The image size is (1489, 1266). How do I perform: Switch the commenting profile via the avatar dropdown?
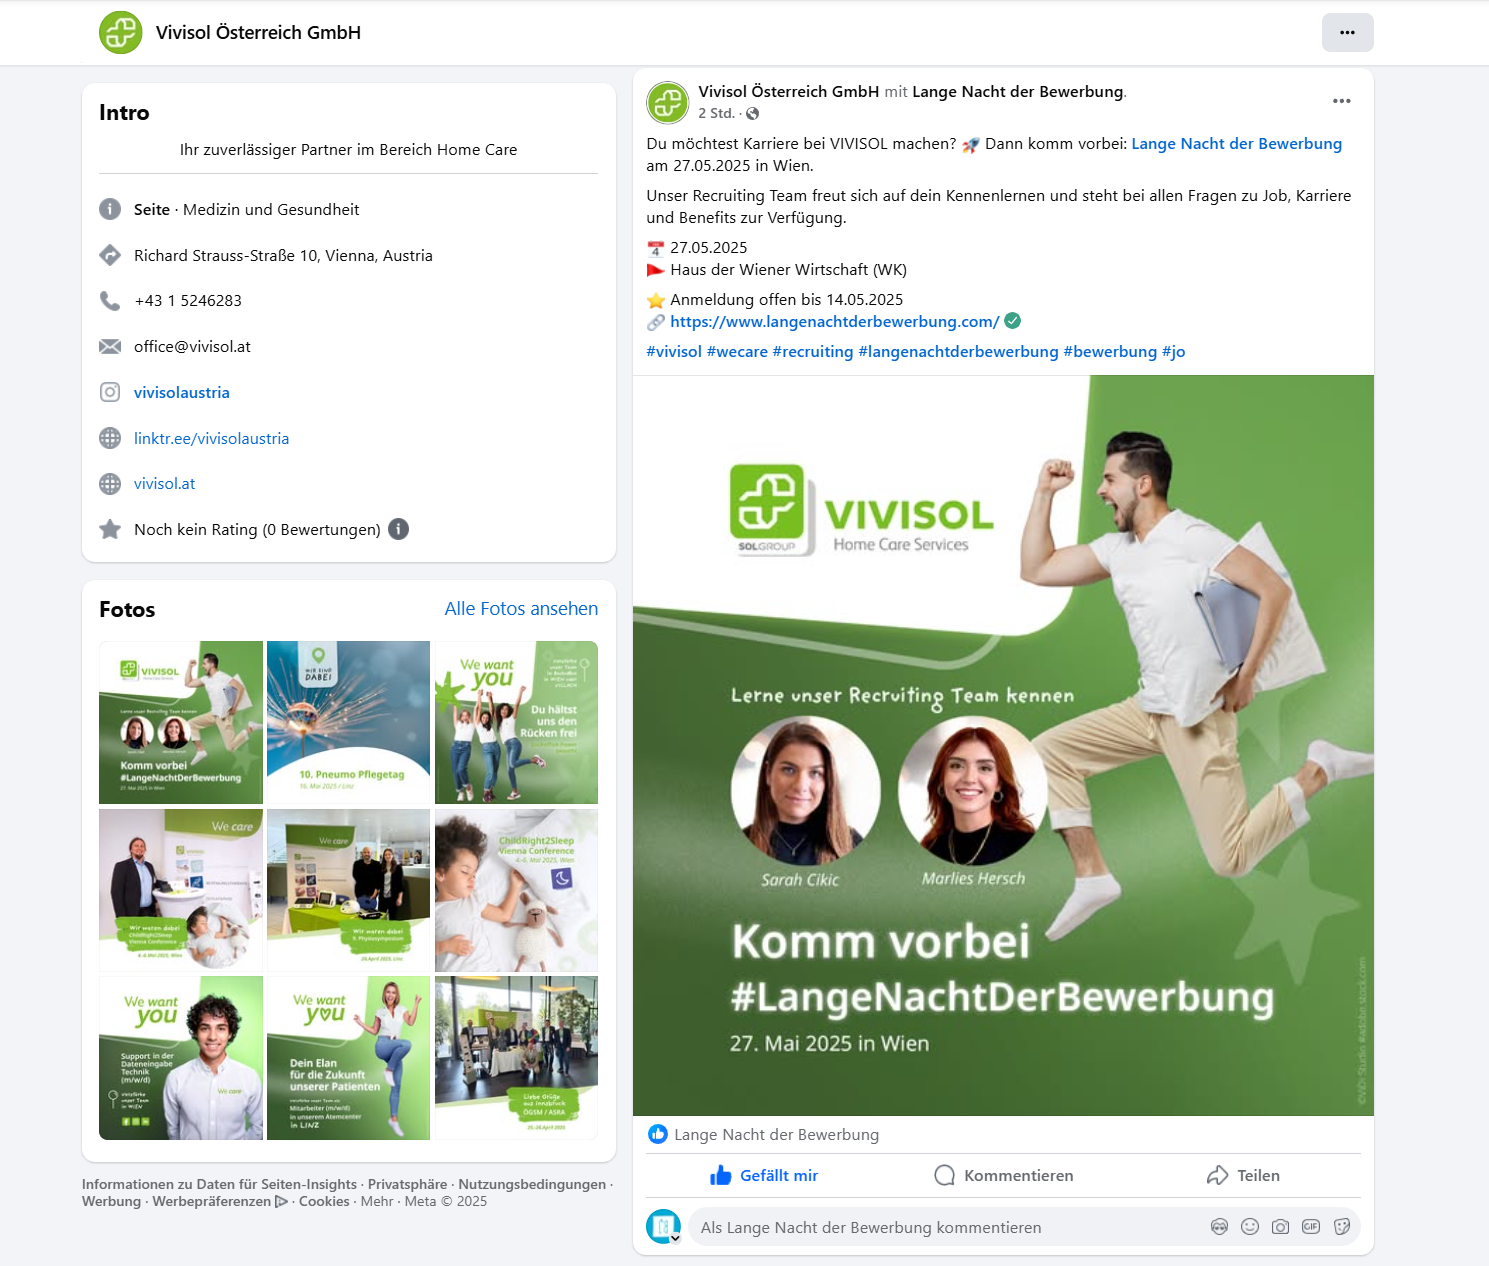coord(664,1227)
